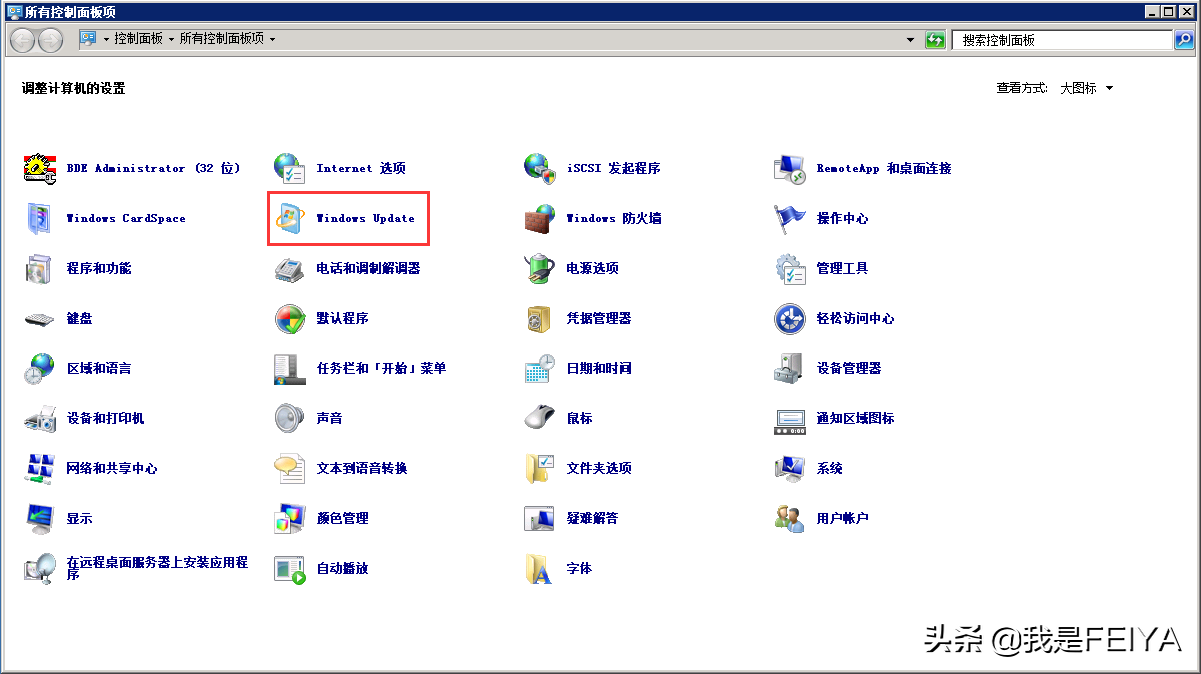Open 键盘 keyboard icon
Viewport: 1201px width, 674px height.
click(40, 318)
